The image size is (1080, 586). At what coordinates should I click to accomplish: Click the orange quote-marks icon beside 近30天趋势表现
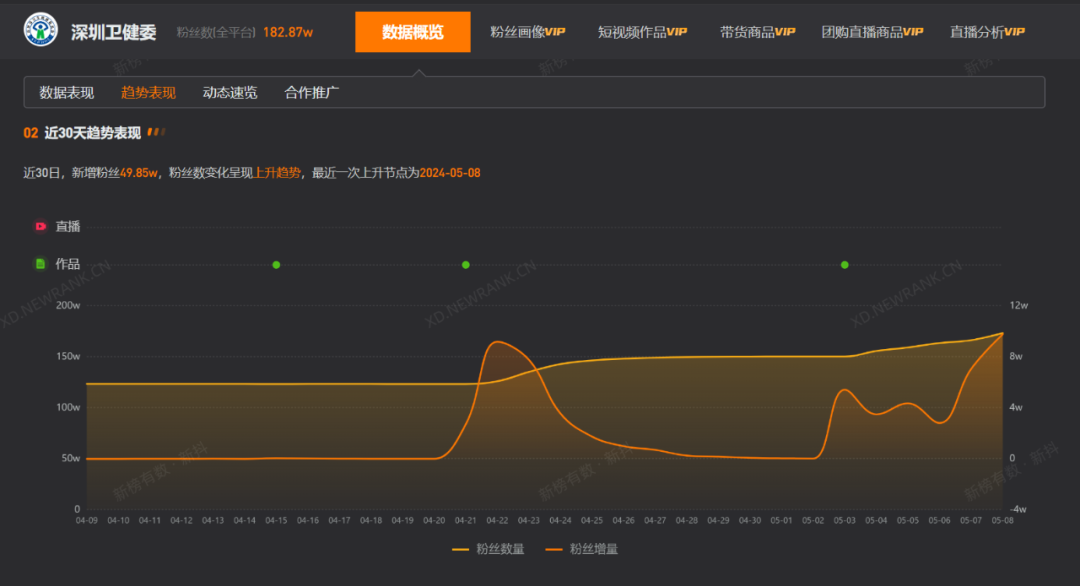click(x=156, y=131)
